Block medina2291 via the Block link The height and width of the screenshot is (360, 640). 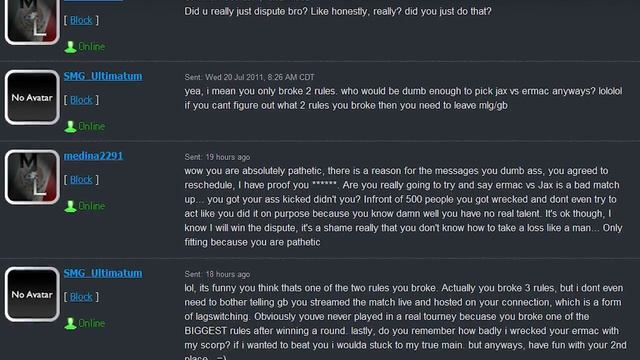tap(81, 180)
